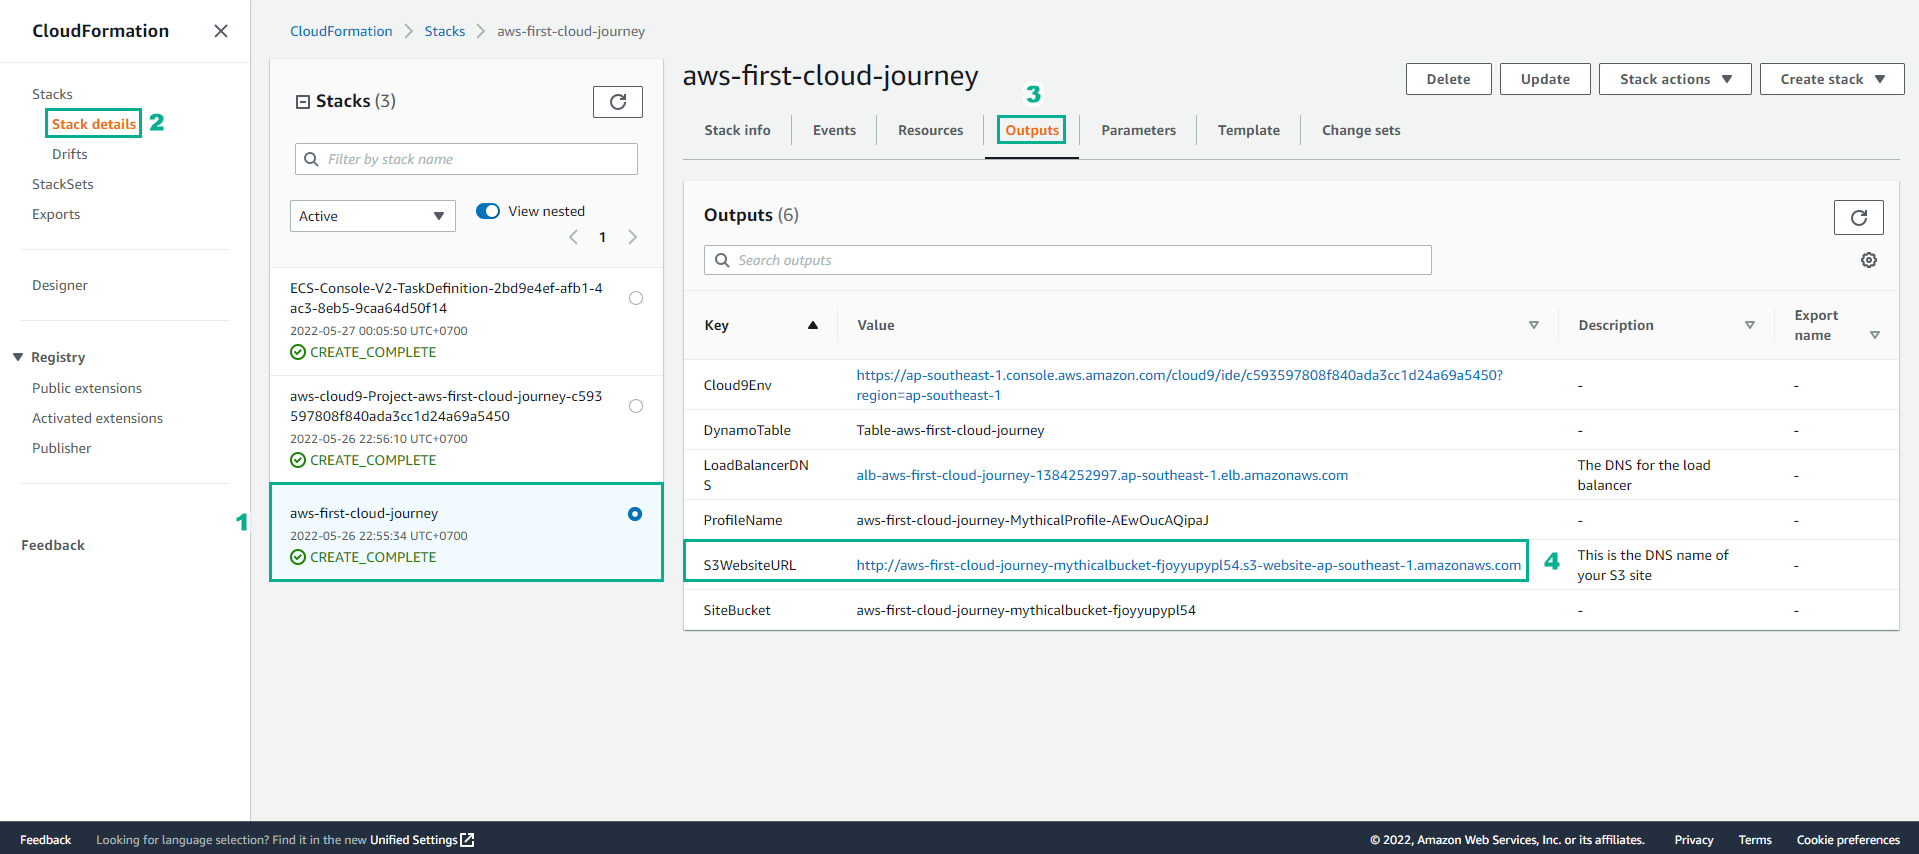Sort by the Export name column arrow

pos(1875,335)
